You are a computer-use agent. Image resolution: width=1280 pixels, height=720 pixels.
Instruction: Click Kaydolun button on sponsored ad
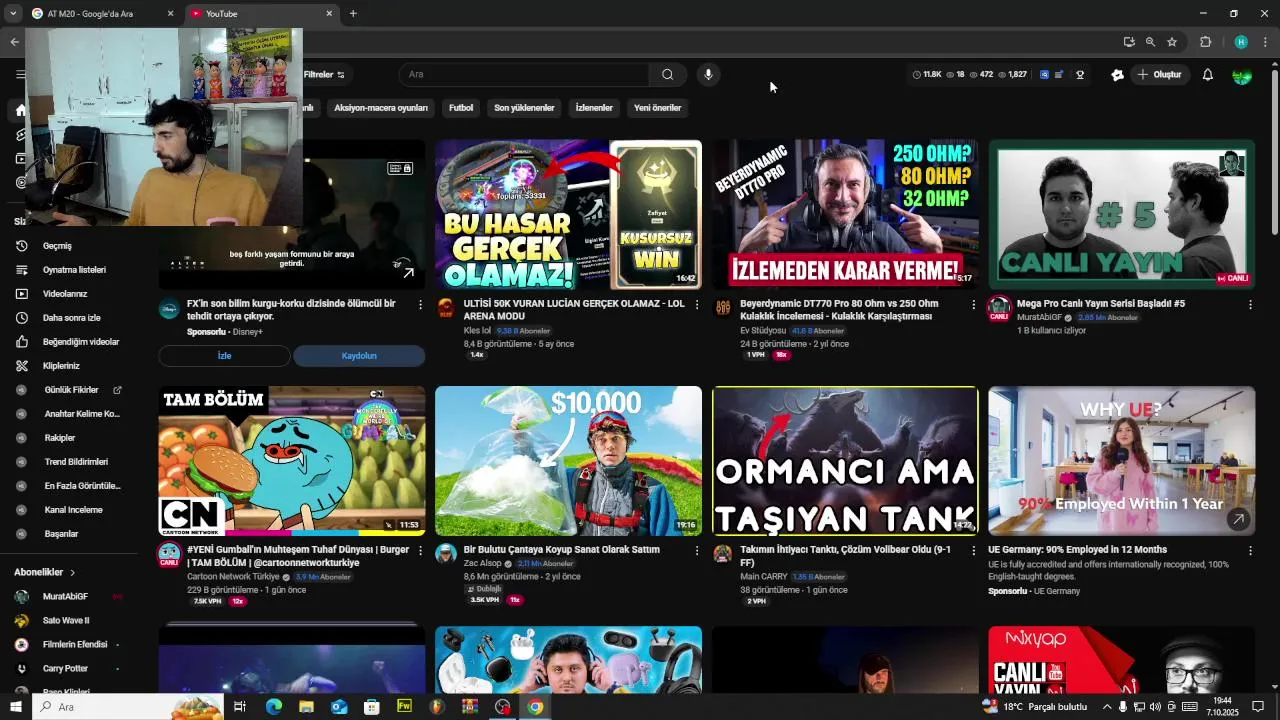point(359,356)
